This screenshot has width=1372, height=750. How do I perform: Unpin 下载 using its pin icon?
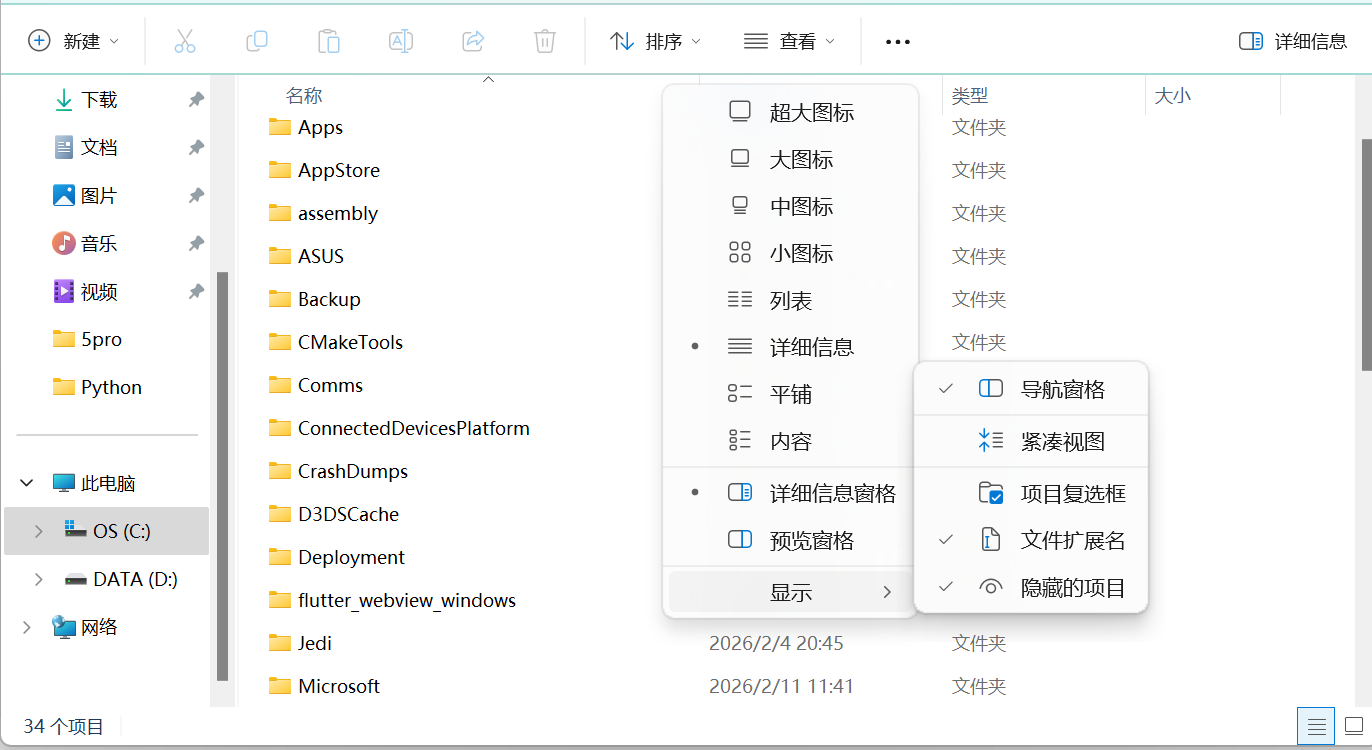196,99
